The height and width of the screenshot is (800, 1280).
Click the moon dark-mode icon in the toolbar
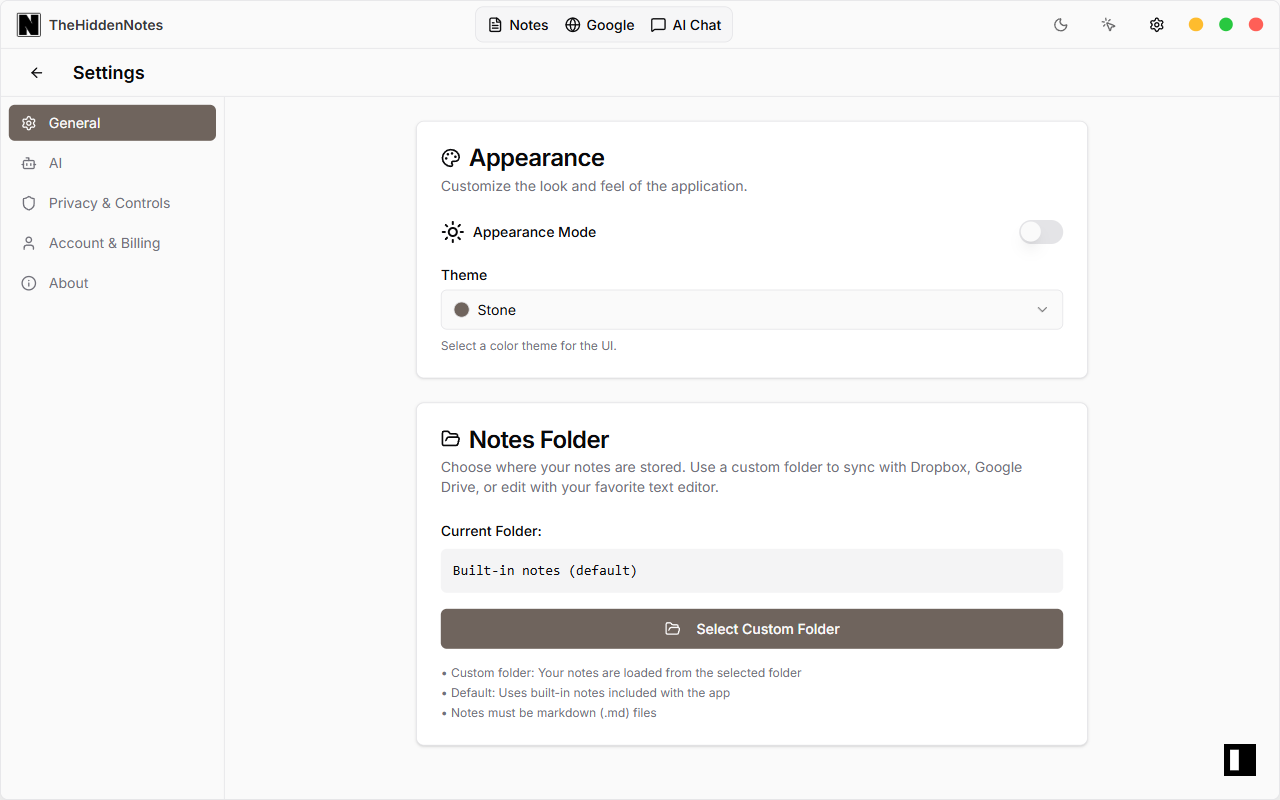(x=1060, y=24)
